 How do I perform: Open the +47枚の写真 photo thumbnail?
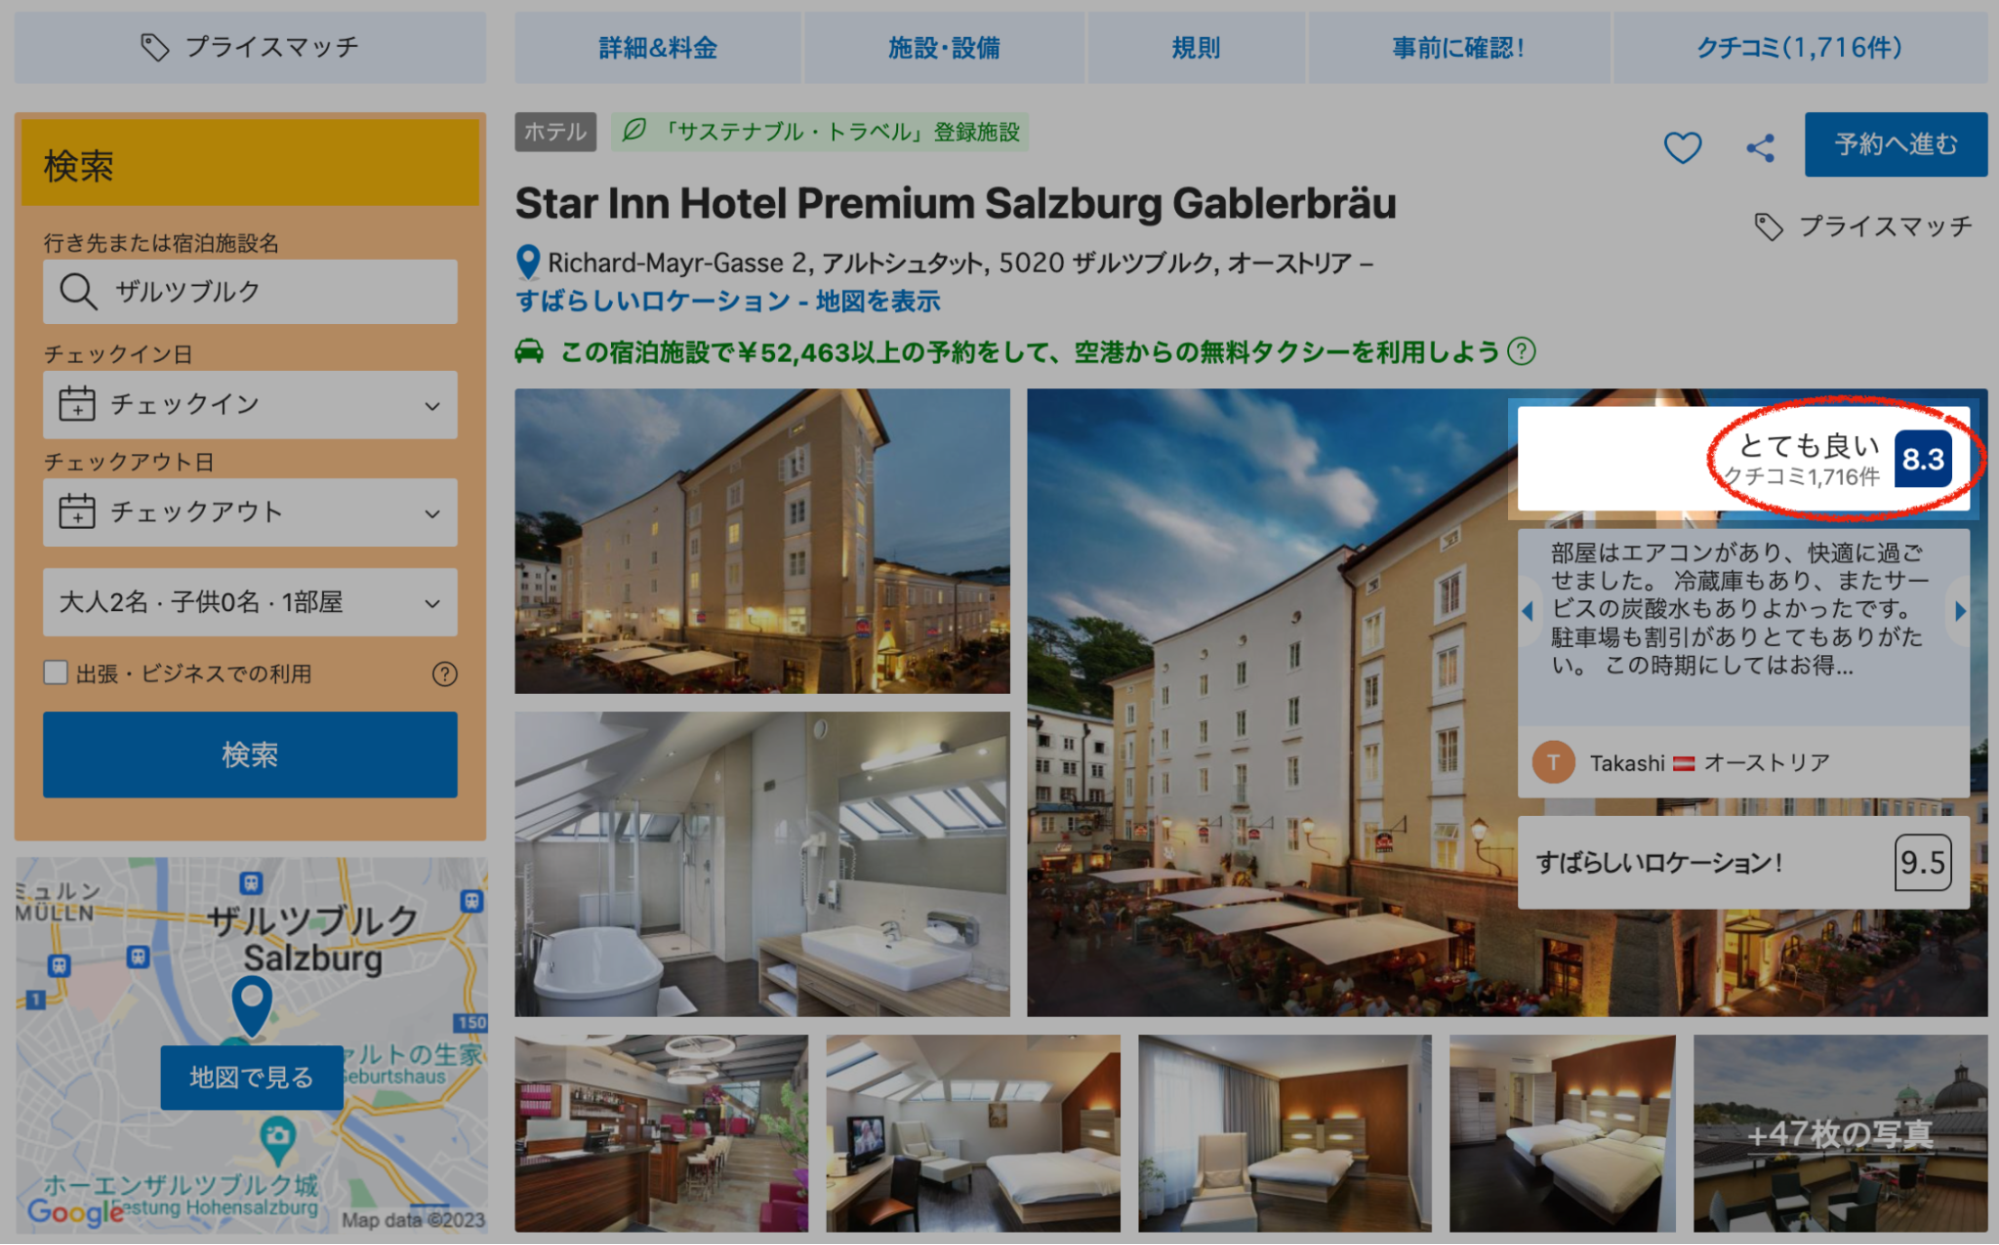pos(1840,1133)
